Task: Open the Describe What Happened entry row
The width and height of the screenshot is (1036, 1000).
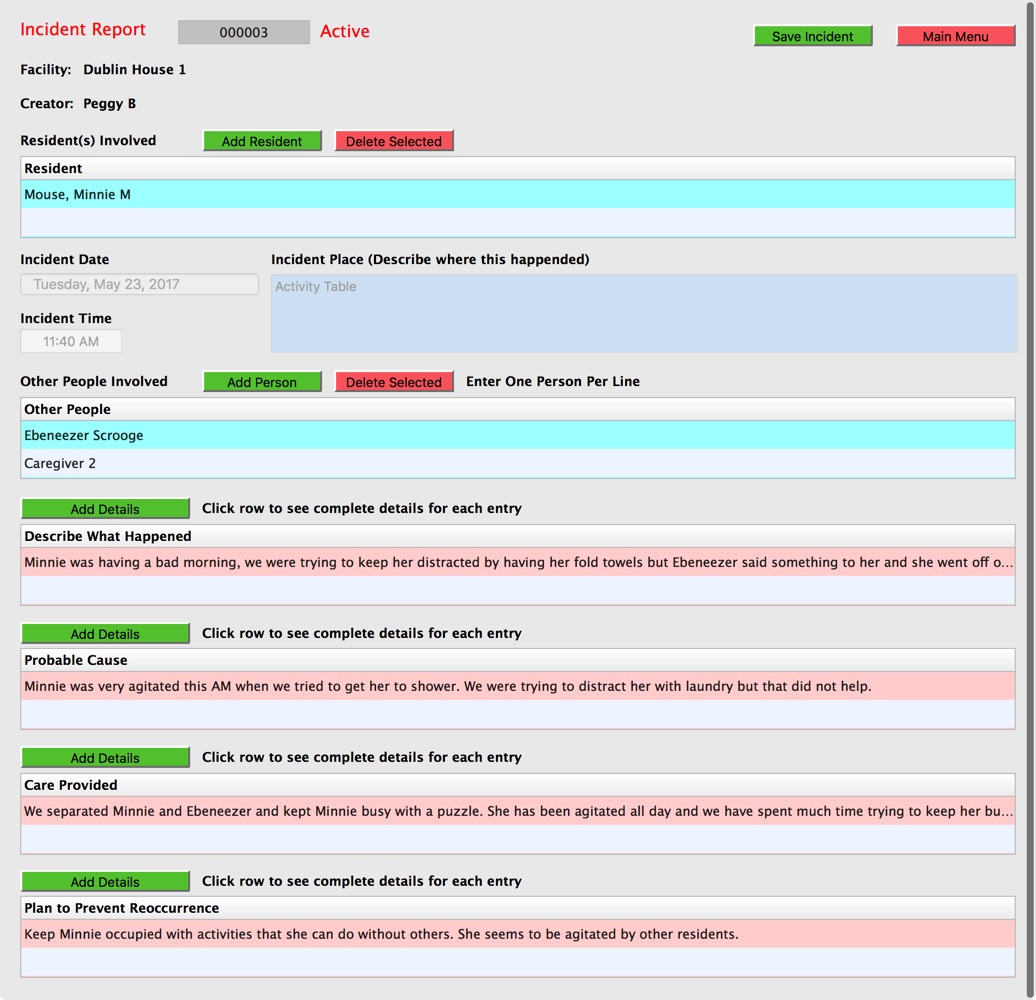Action: [517, 562]
